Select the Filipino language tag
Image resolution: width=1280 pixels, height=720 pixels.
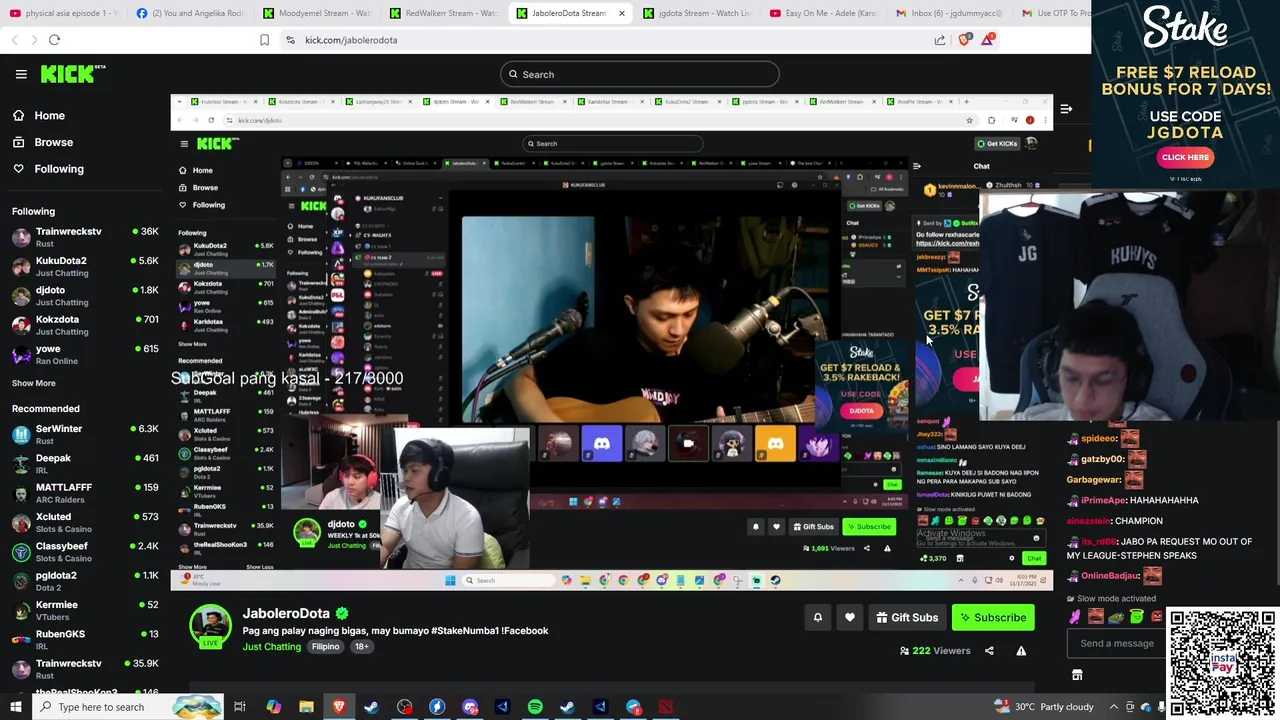325,647
